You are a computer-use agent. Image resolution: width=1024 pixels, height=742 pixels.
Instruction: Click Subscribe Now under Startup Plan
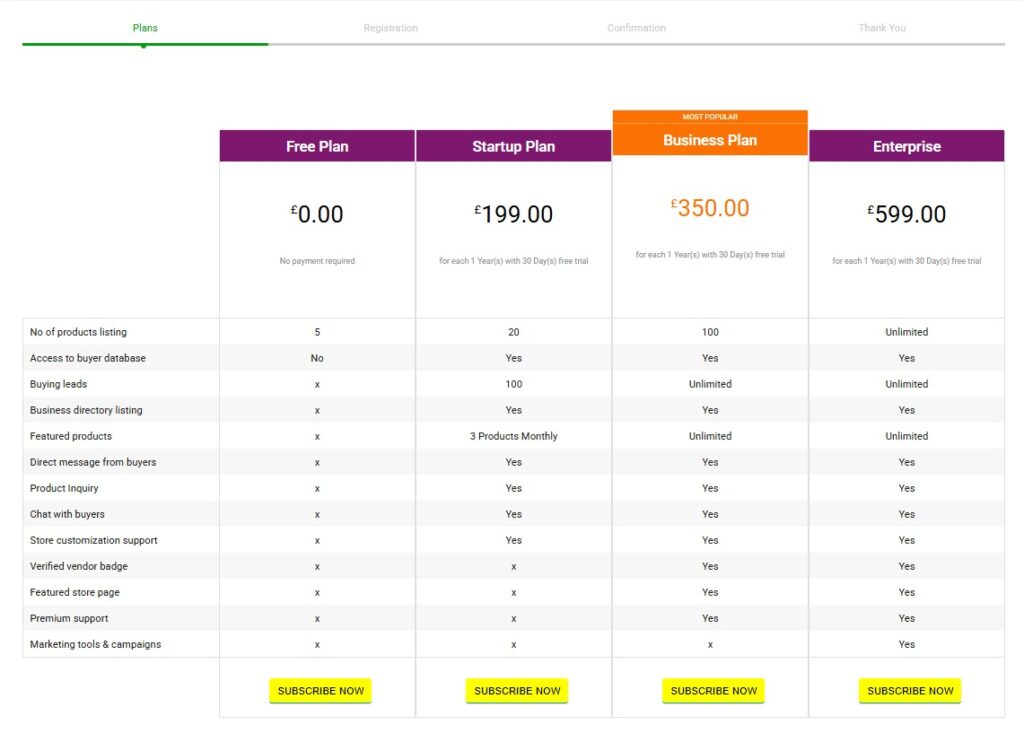click(x=517, y=691)
